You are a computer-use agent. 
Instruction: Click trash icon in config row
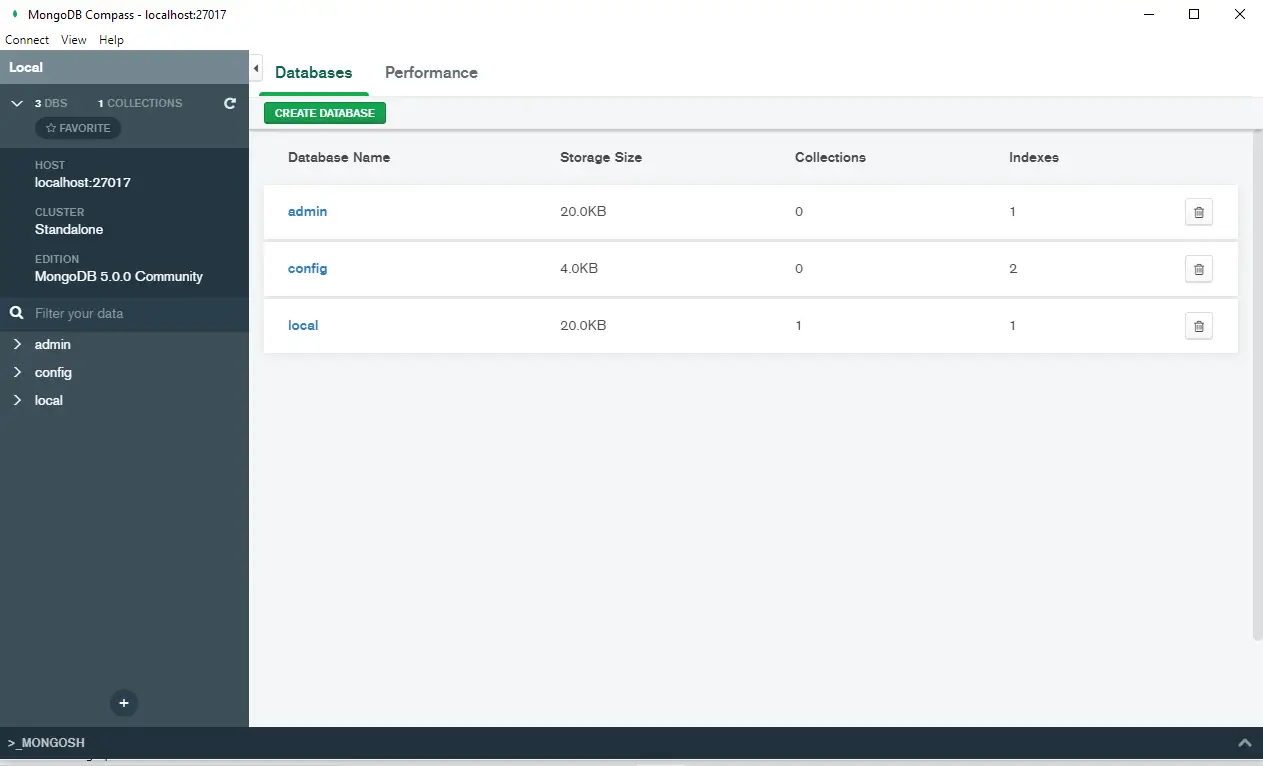[x=1199, y=269]
